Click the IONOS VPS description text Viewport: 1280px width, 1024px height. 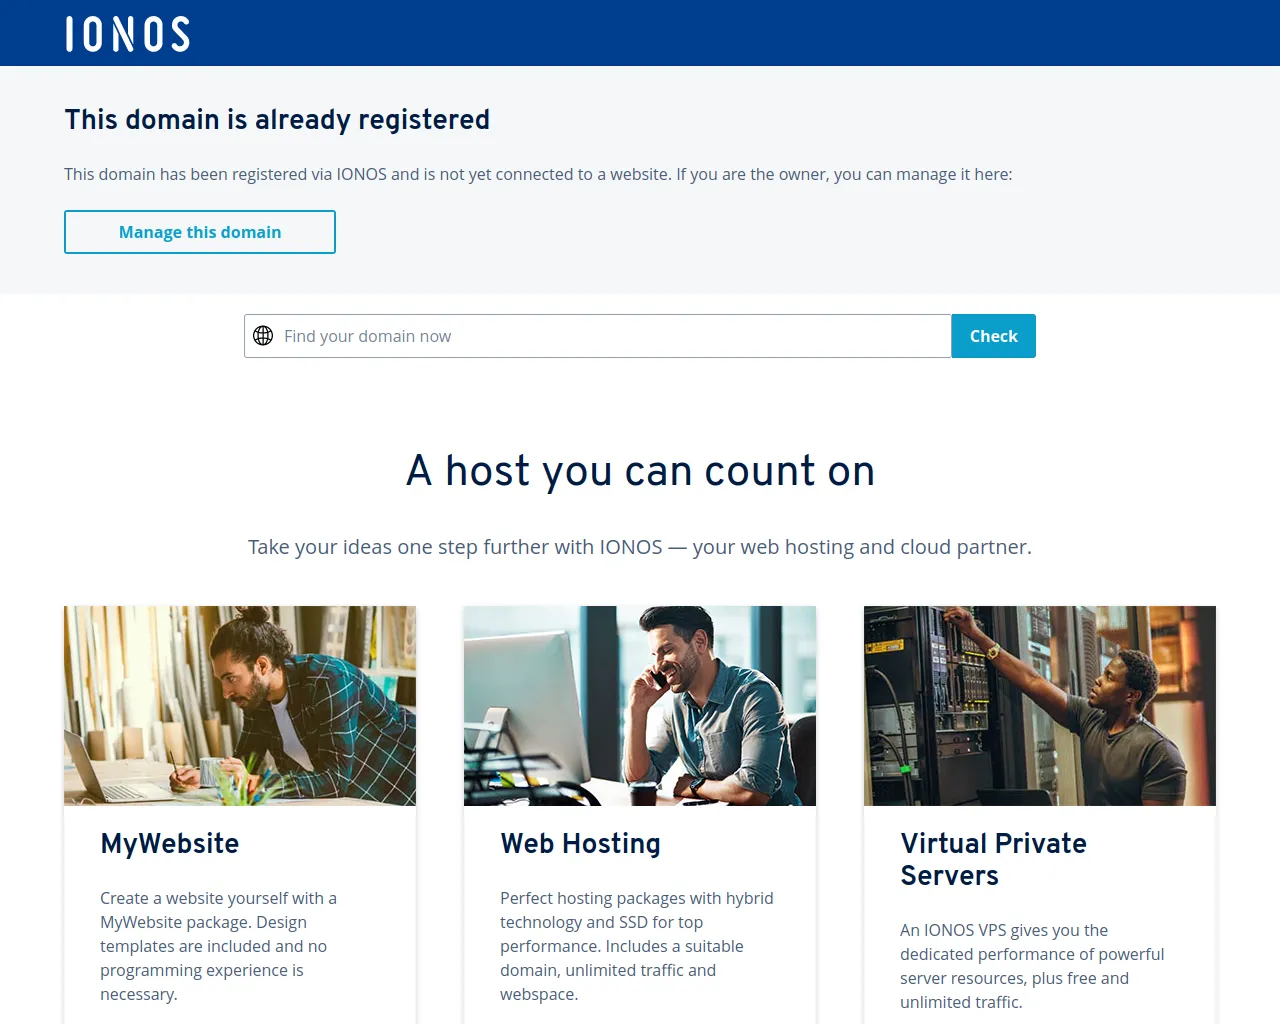click(1032, 966)
